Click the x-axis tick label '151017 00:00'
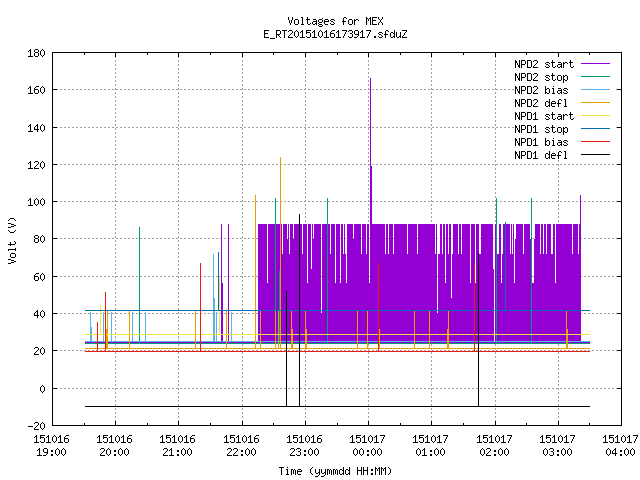Viewport: 640px width, 480px height. coord(368,446)
